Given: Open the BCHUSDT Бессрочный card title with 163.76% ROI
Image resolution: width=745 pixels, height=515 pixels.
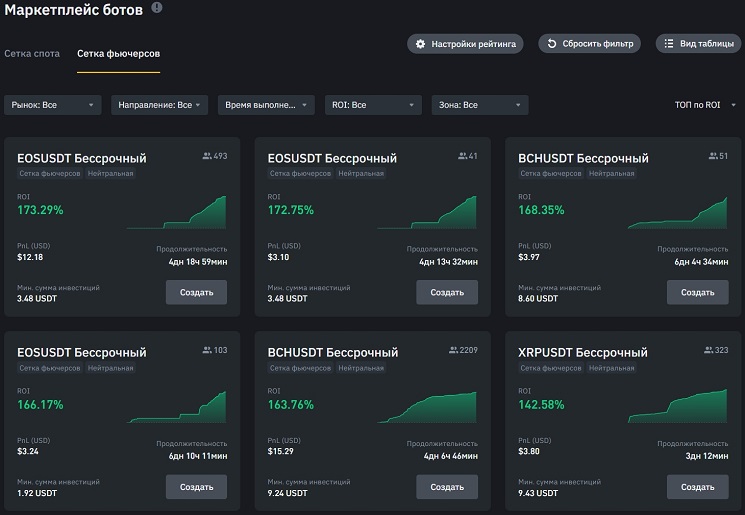Looking at the screenshot, I should 333,352.
